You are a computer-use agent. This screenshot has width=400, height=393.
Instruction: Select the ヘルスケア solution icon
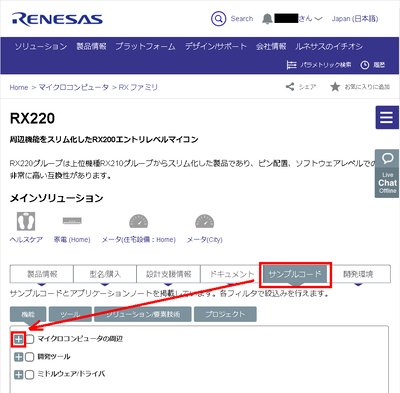click(x=26, y=222)
